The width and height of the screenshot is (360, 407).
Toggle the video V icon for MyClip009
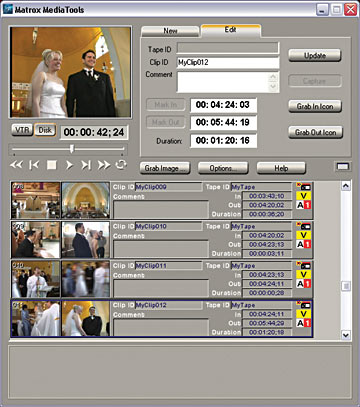(x=303, y=196)
